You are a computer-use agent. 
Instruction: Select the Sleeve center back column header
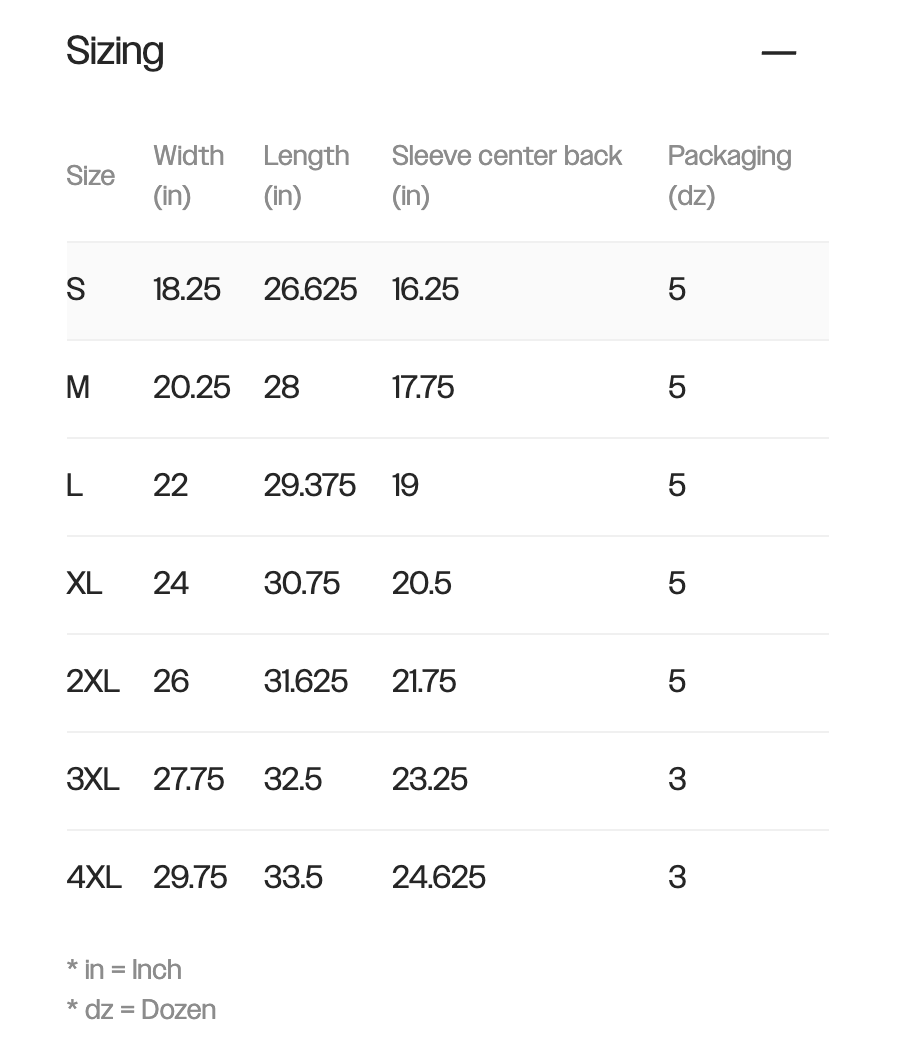(507, 176)
